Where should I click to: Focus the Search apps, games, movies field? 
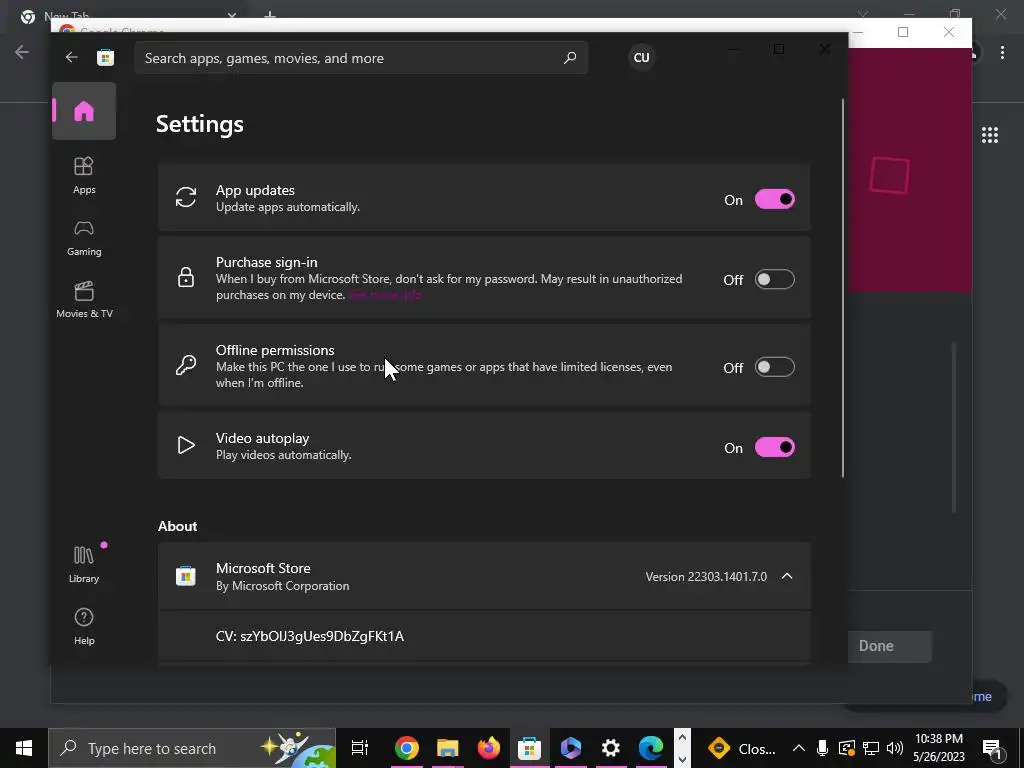point(360,58)
